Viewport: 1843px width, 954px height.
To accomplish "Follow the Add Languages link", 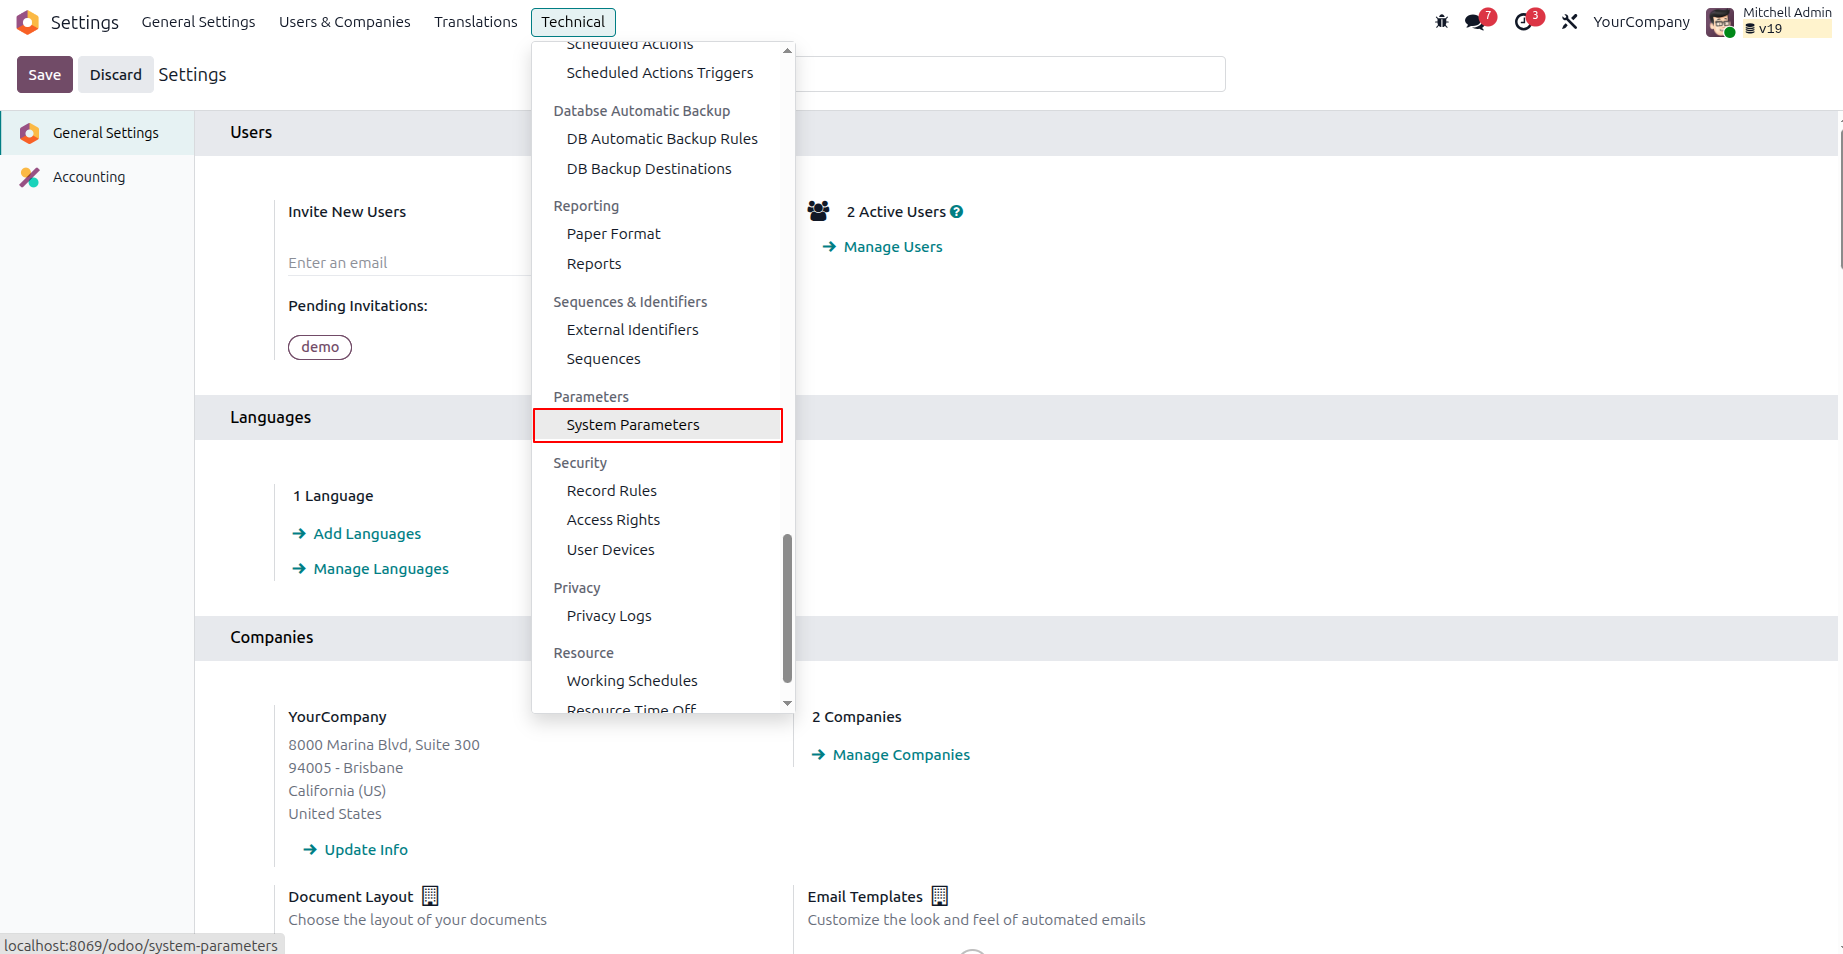I will point(367,534).
